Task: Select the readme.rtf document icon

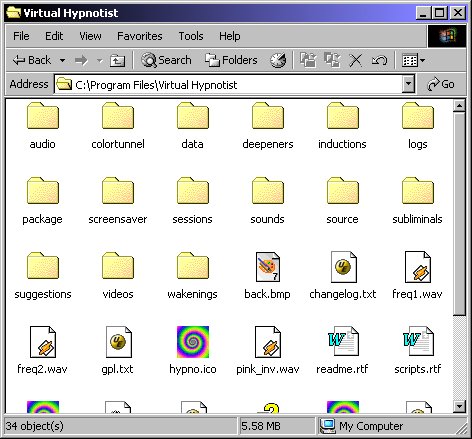Action: click(343, 341)
